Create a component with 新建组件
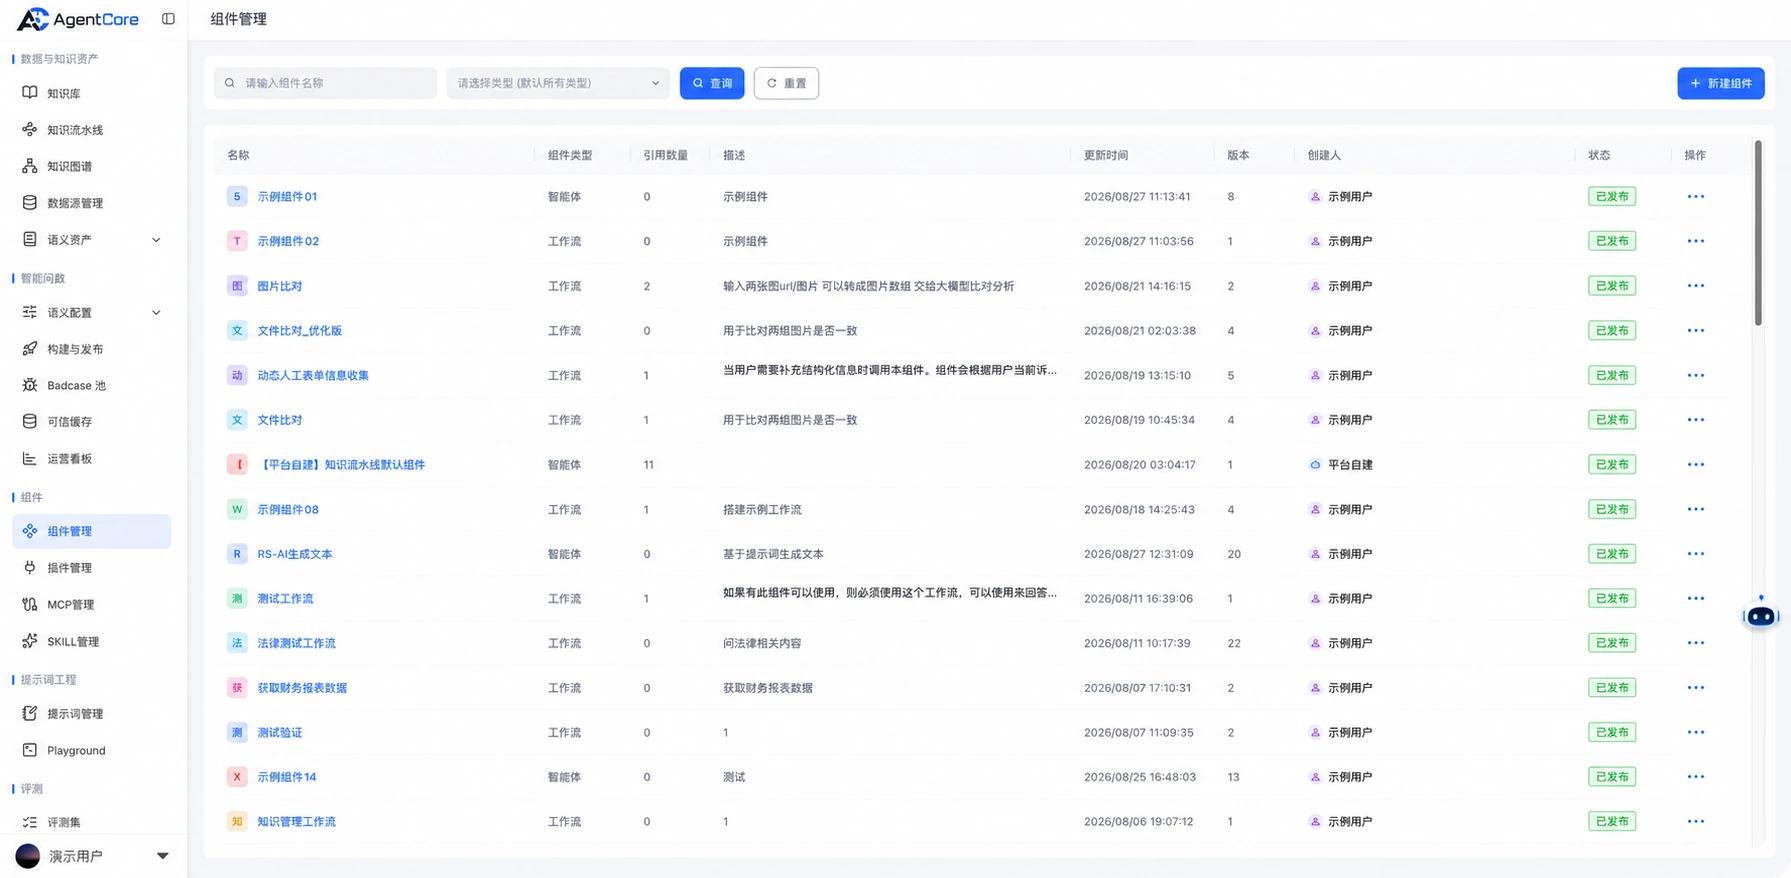Image resolution: width=1791 pixels, height=878 pixels. (1721, 83)
